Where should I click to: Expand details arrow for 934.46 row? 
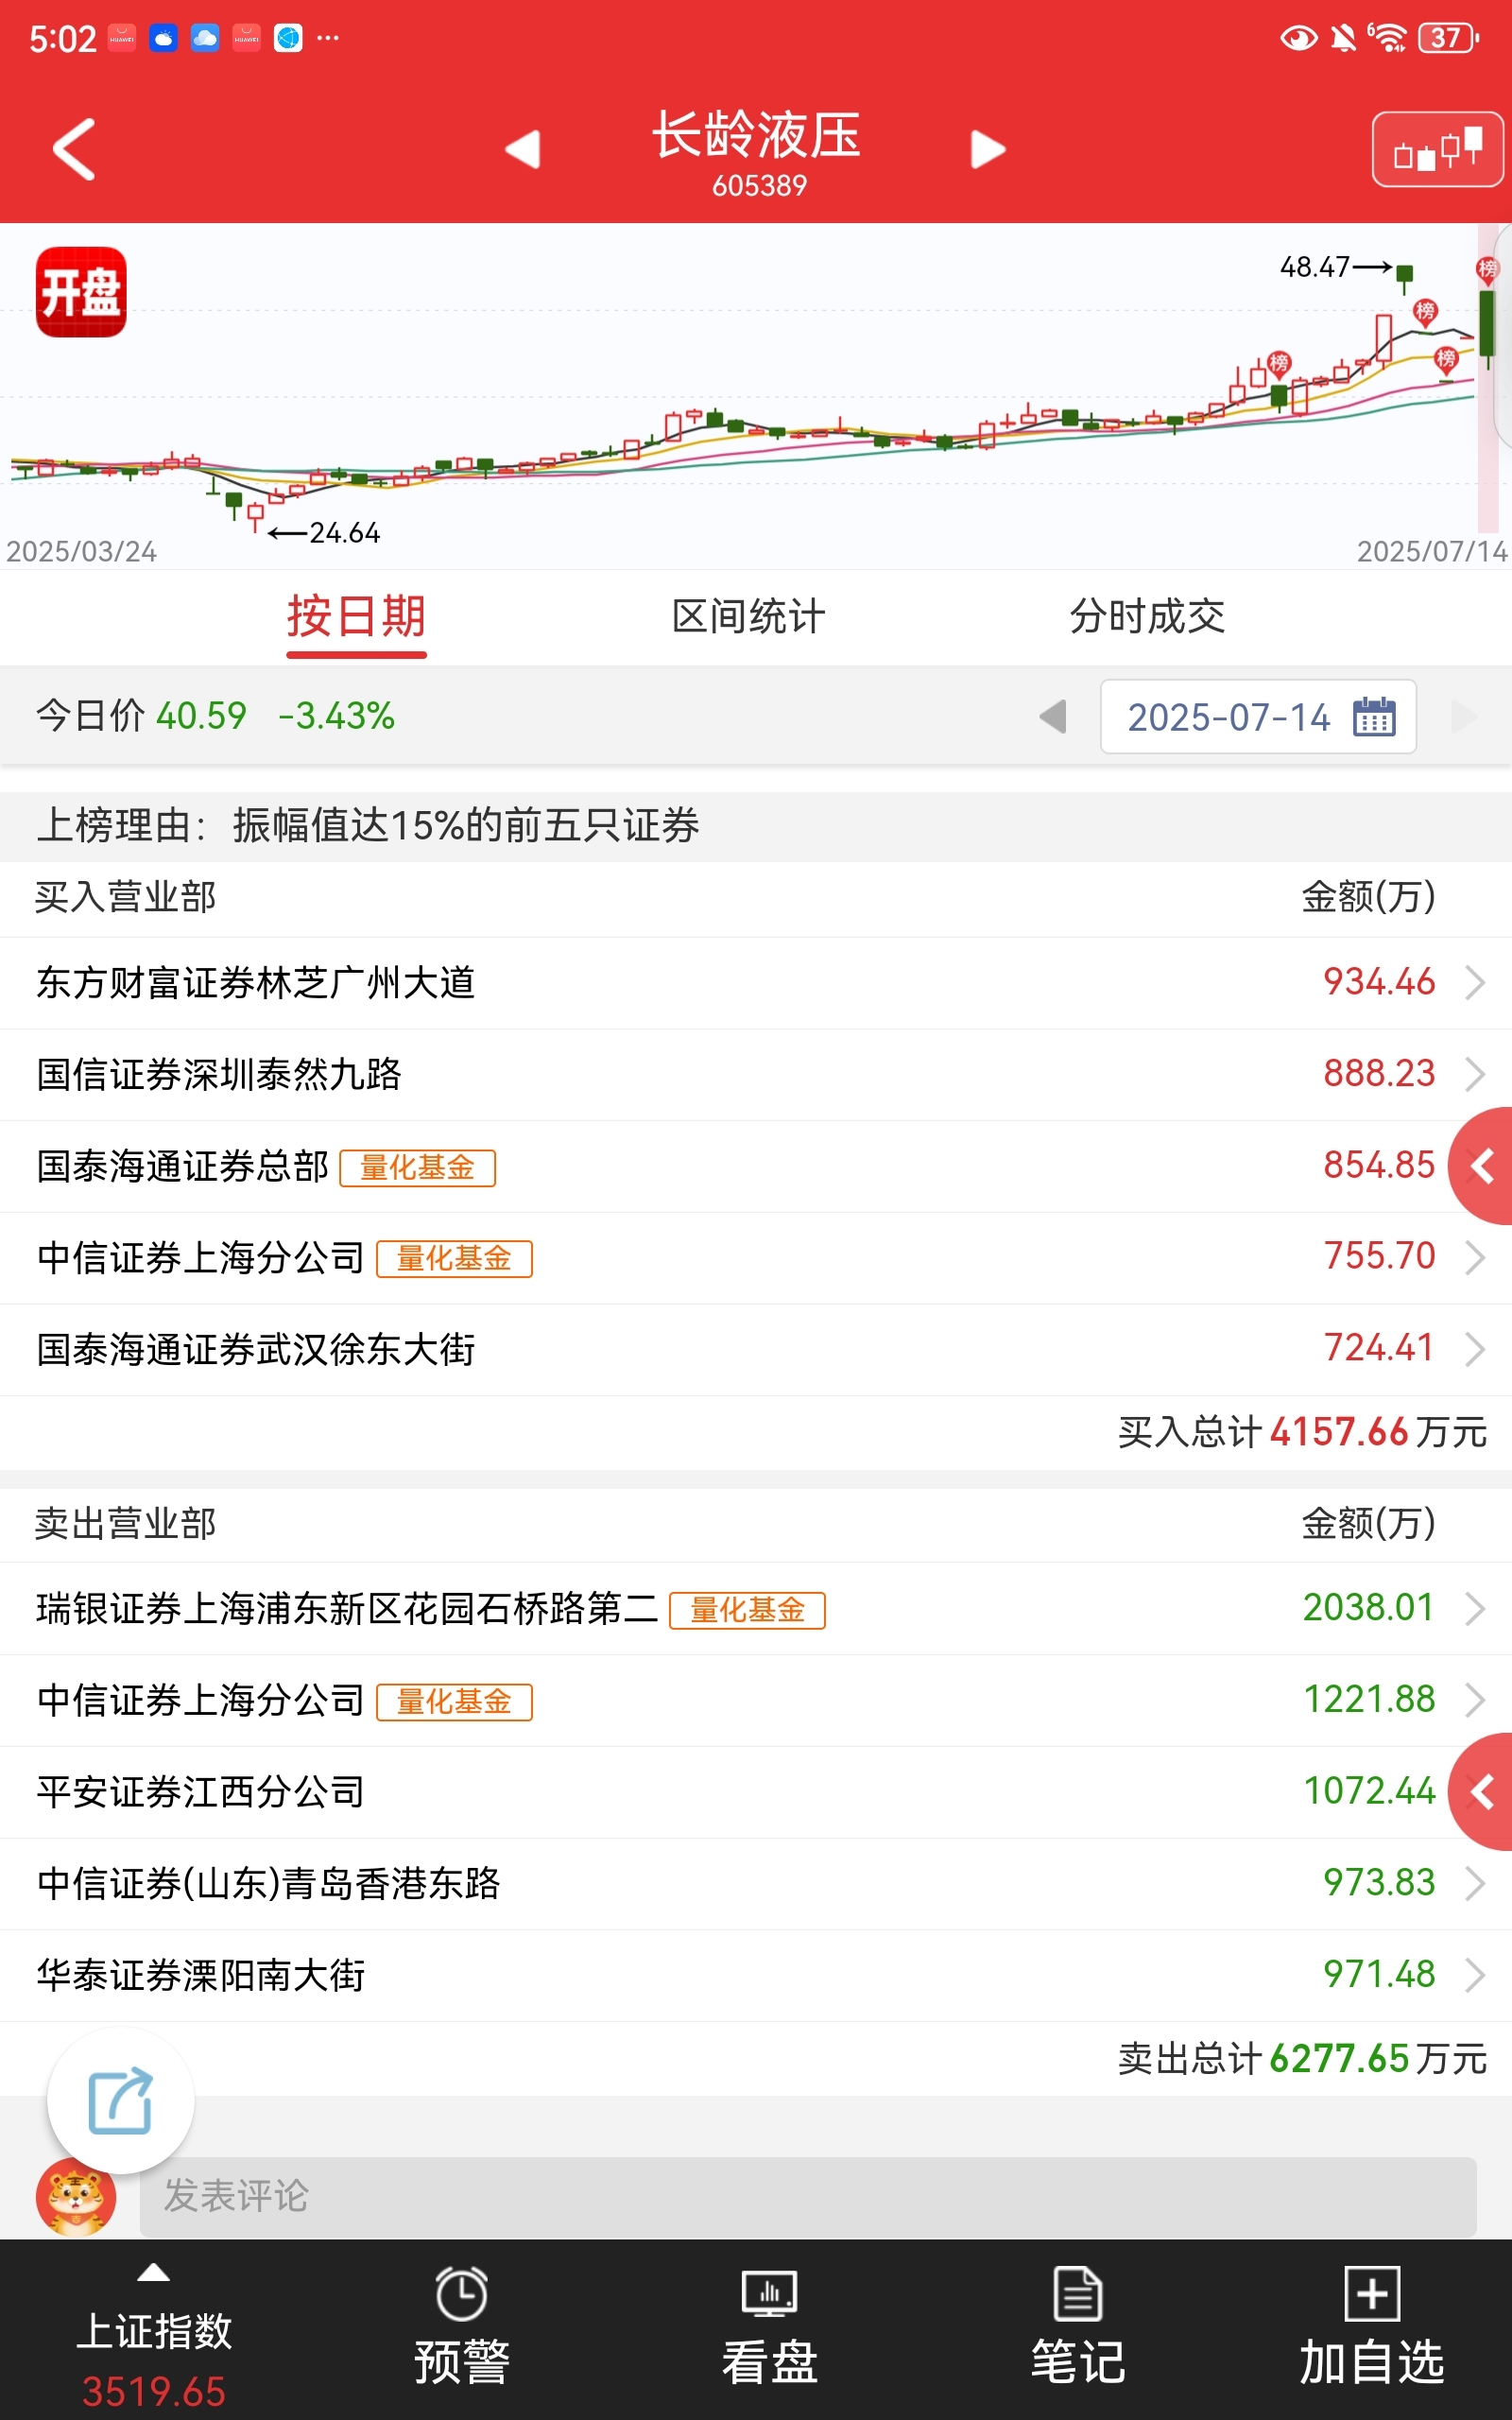1474,983
